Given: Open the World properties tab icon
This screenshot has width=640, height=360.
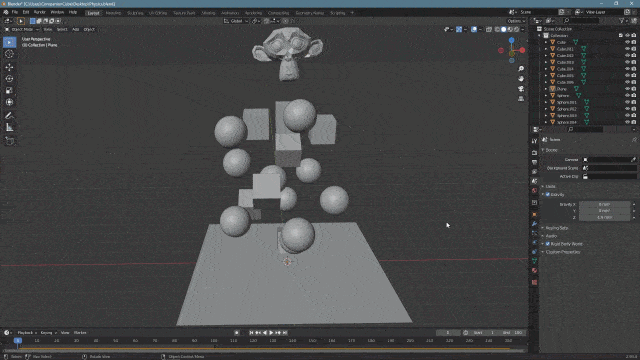Looking at the screenshot, I should point(534,191).
